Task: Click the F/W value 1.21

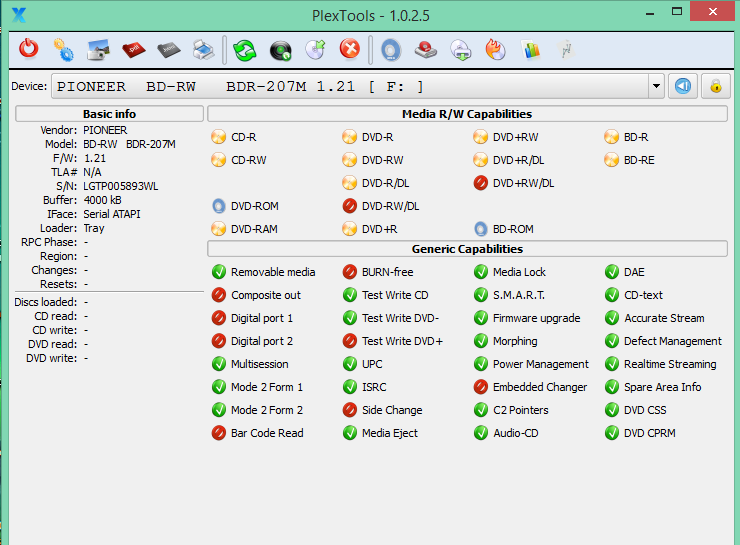Action: click(x=95, y=158)
